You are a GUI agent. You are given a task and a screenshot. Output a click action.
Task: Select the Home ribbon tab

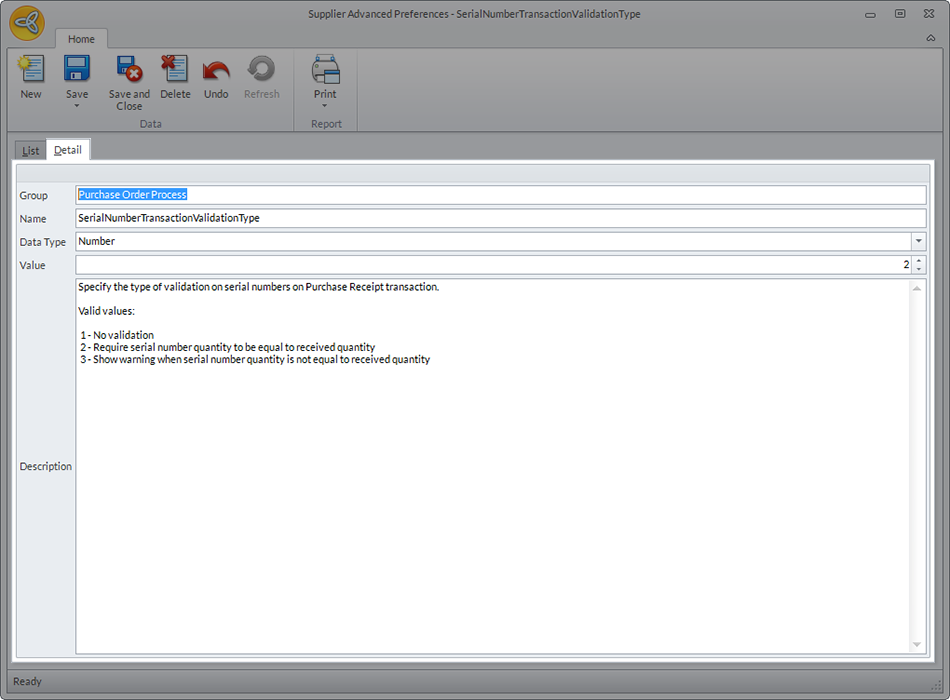pos(81,39)
